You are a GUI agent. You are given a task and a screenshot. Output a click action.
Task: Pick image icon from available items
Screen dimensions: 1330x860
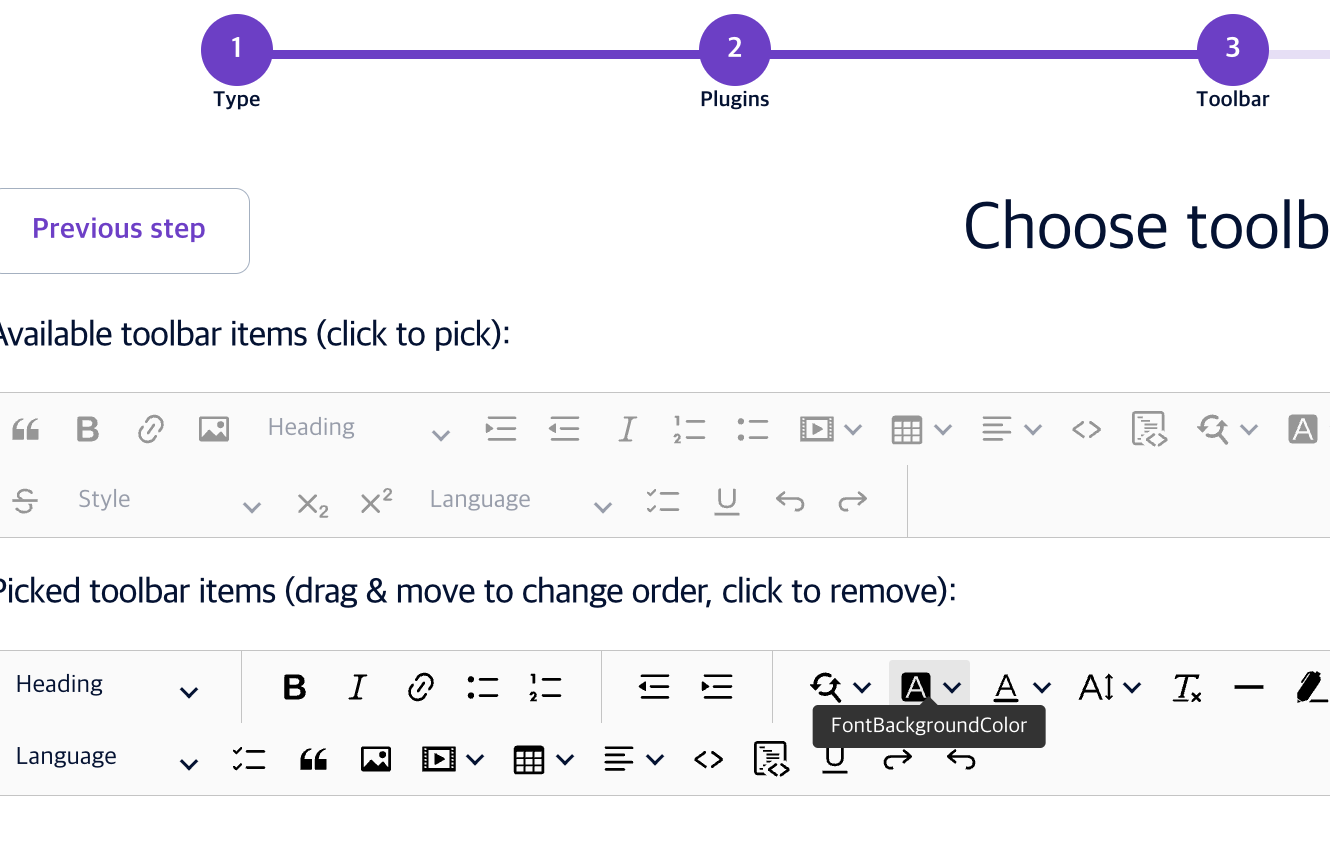tap(214, 430)
